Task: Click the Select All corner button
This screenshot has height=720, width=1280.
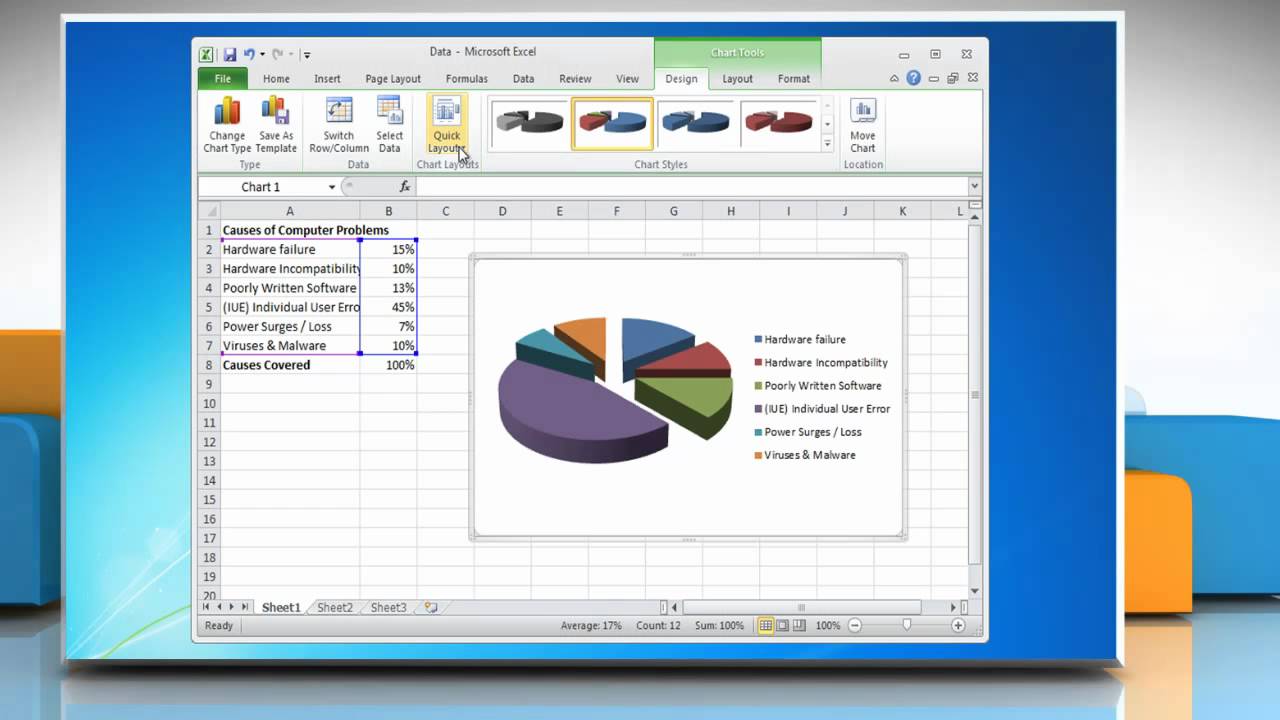Action: click(209, 211)
